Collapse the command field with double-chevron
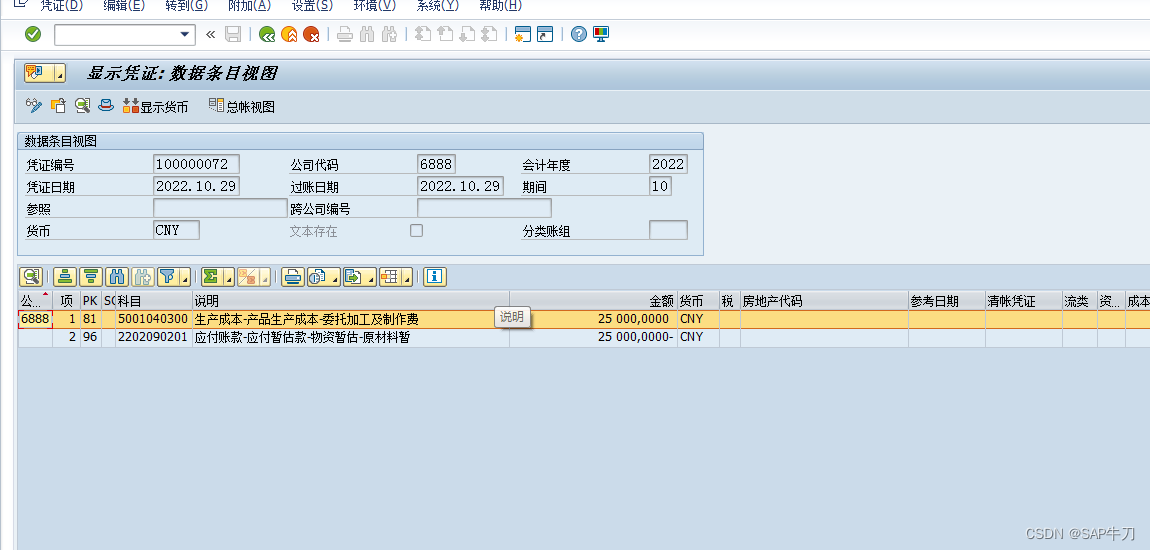Viewport: 1150px width, 550px height. 210,34
